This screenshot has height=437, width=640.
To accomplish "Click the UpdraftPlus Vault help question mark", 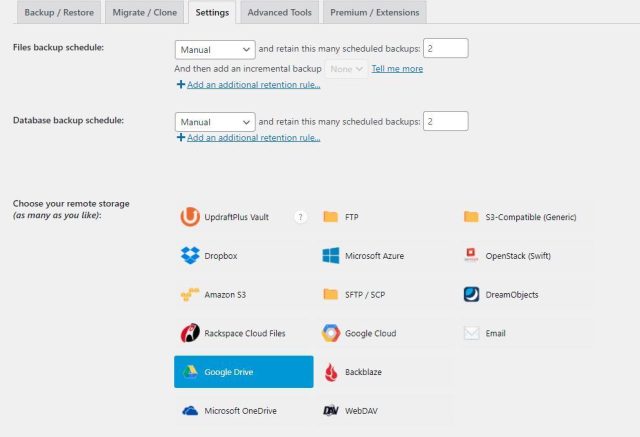I will (299, 217).
